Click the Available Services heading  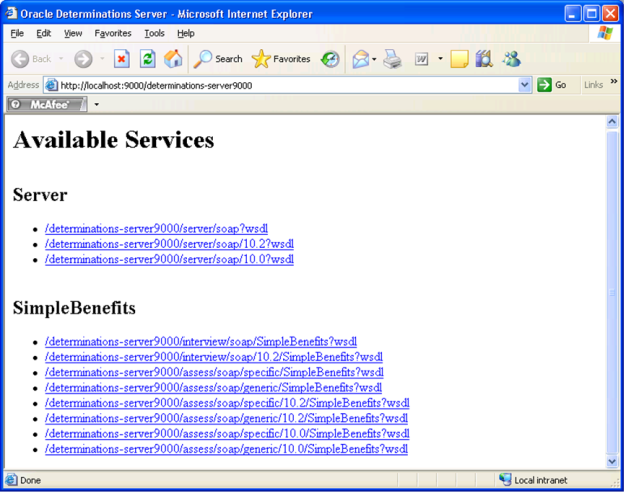tap(114, 140)
